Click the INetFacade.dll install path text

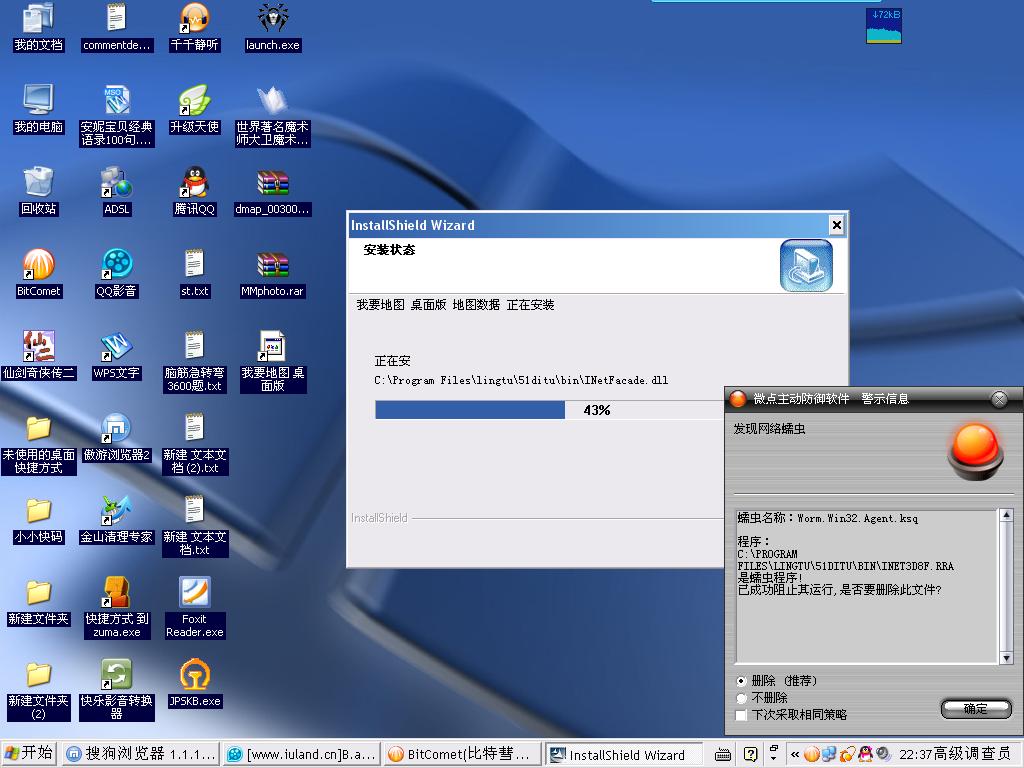521,380
